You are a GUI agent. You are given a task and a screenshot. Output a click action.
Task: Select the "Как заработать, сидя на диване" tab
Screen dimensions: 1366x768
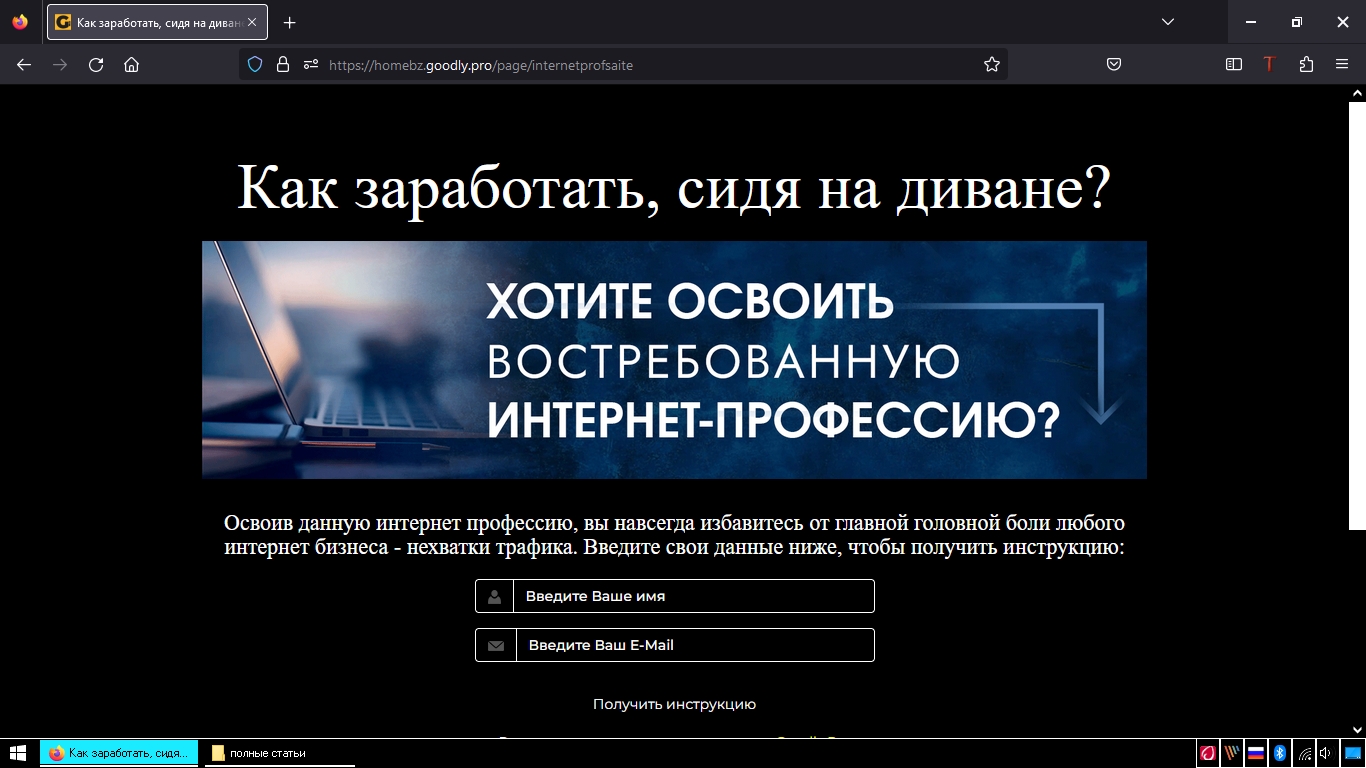click(157, 22)
